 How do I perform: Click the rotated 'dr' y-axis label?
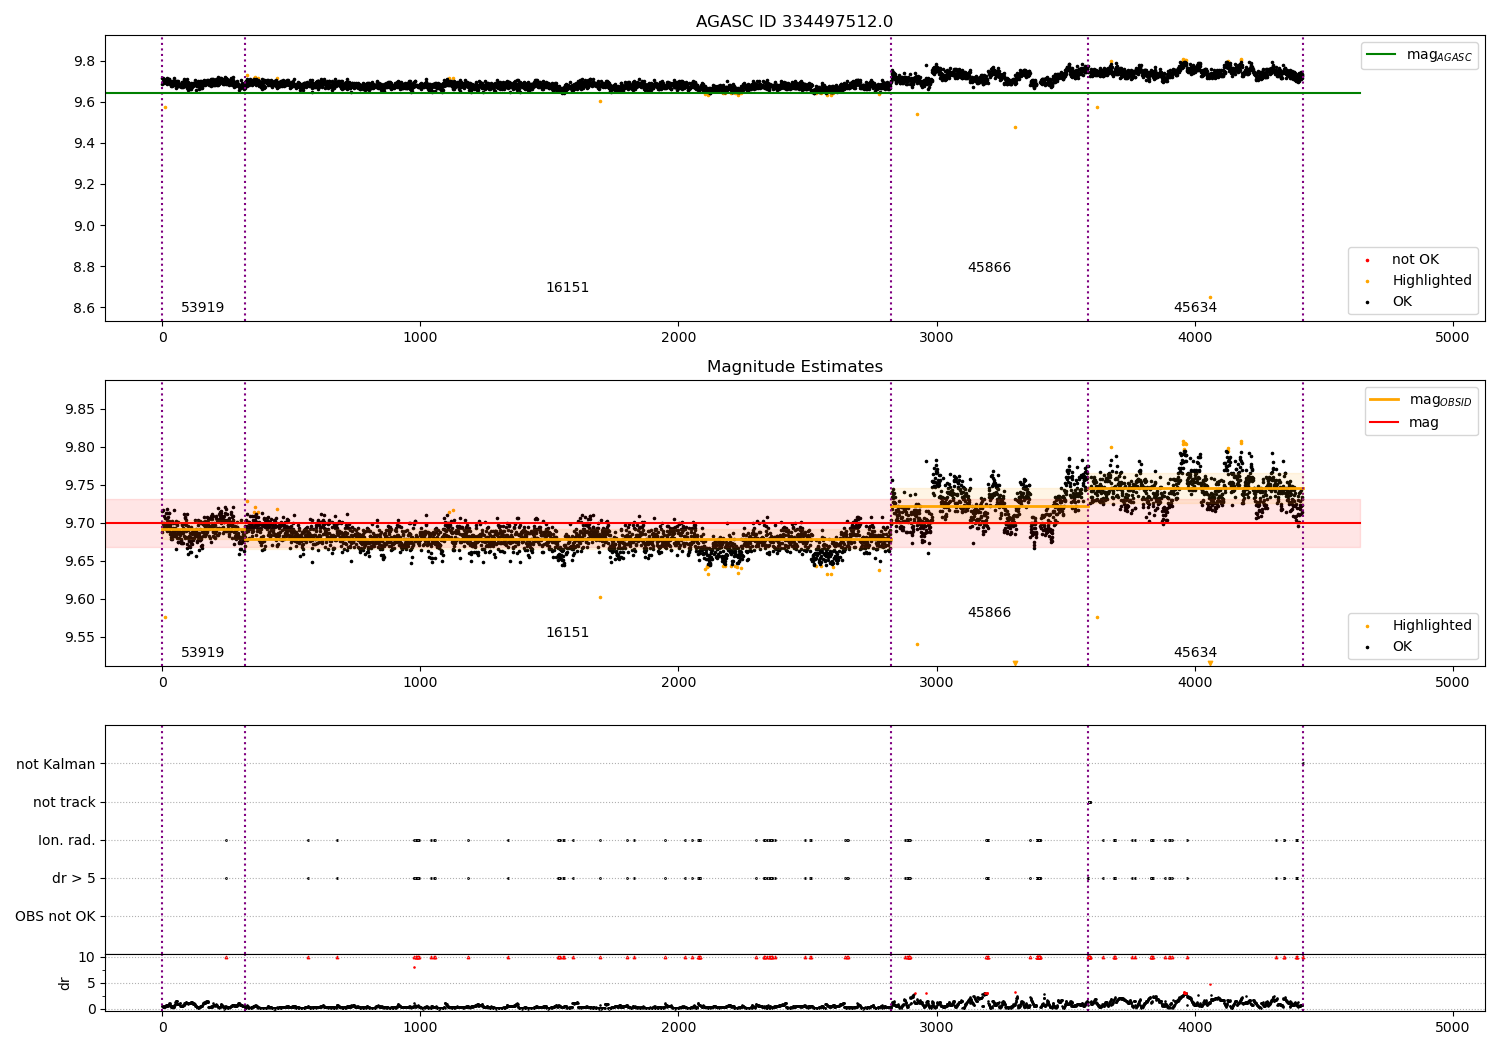(x=65, y=984)
